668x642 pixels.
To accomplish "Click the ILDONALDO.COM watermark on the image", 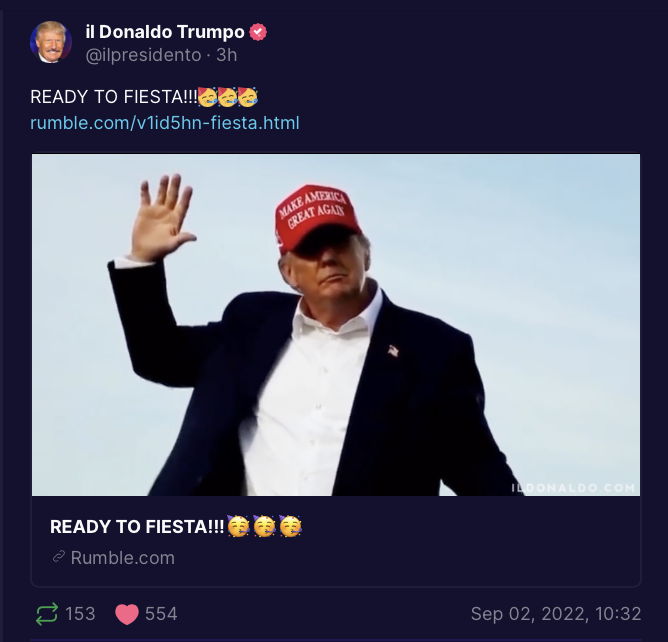I will [573, 488].
